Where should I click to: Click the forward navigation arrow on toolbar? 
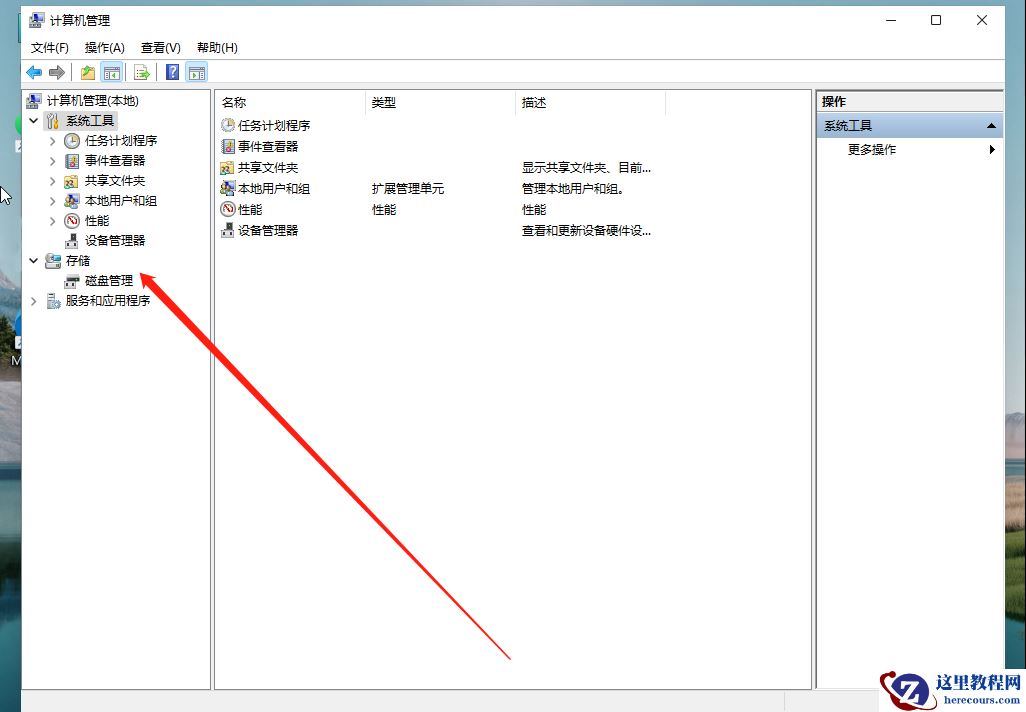[57, 71]
